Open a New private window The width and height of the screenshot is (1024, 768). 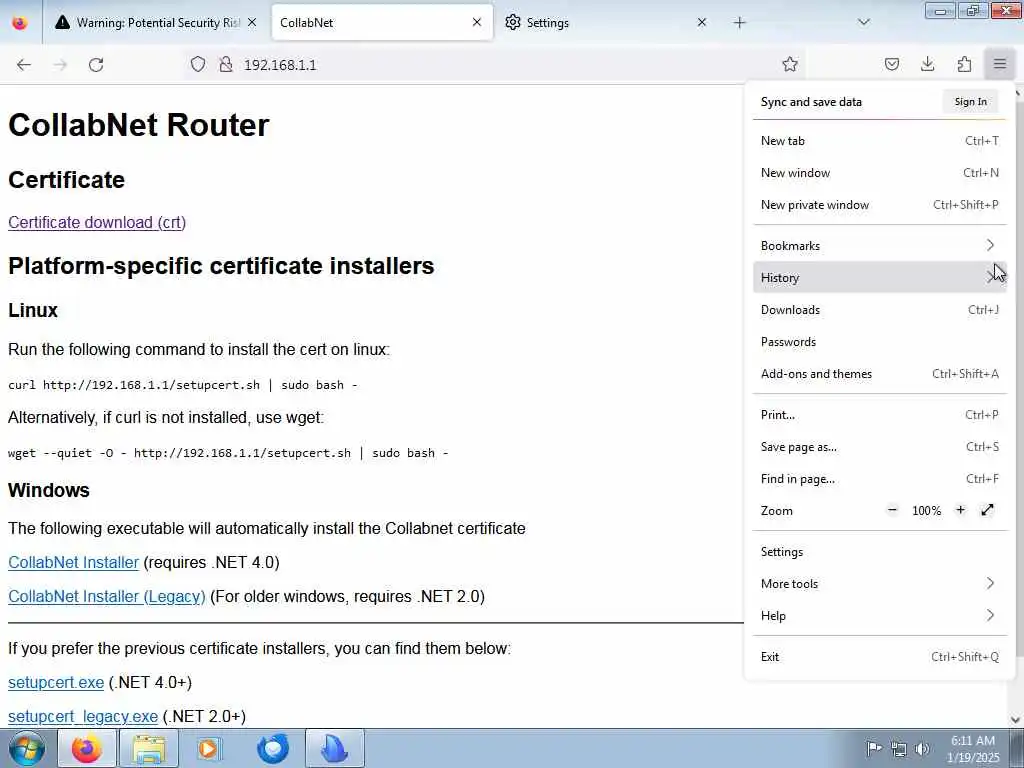click(x=880, y=204)
